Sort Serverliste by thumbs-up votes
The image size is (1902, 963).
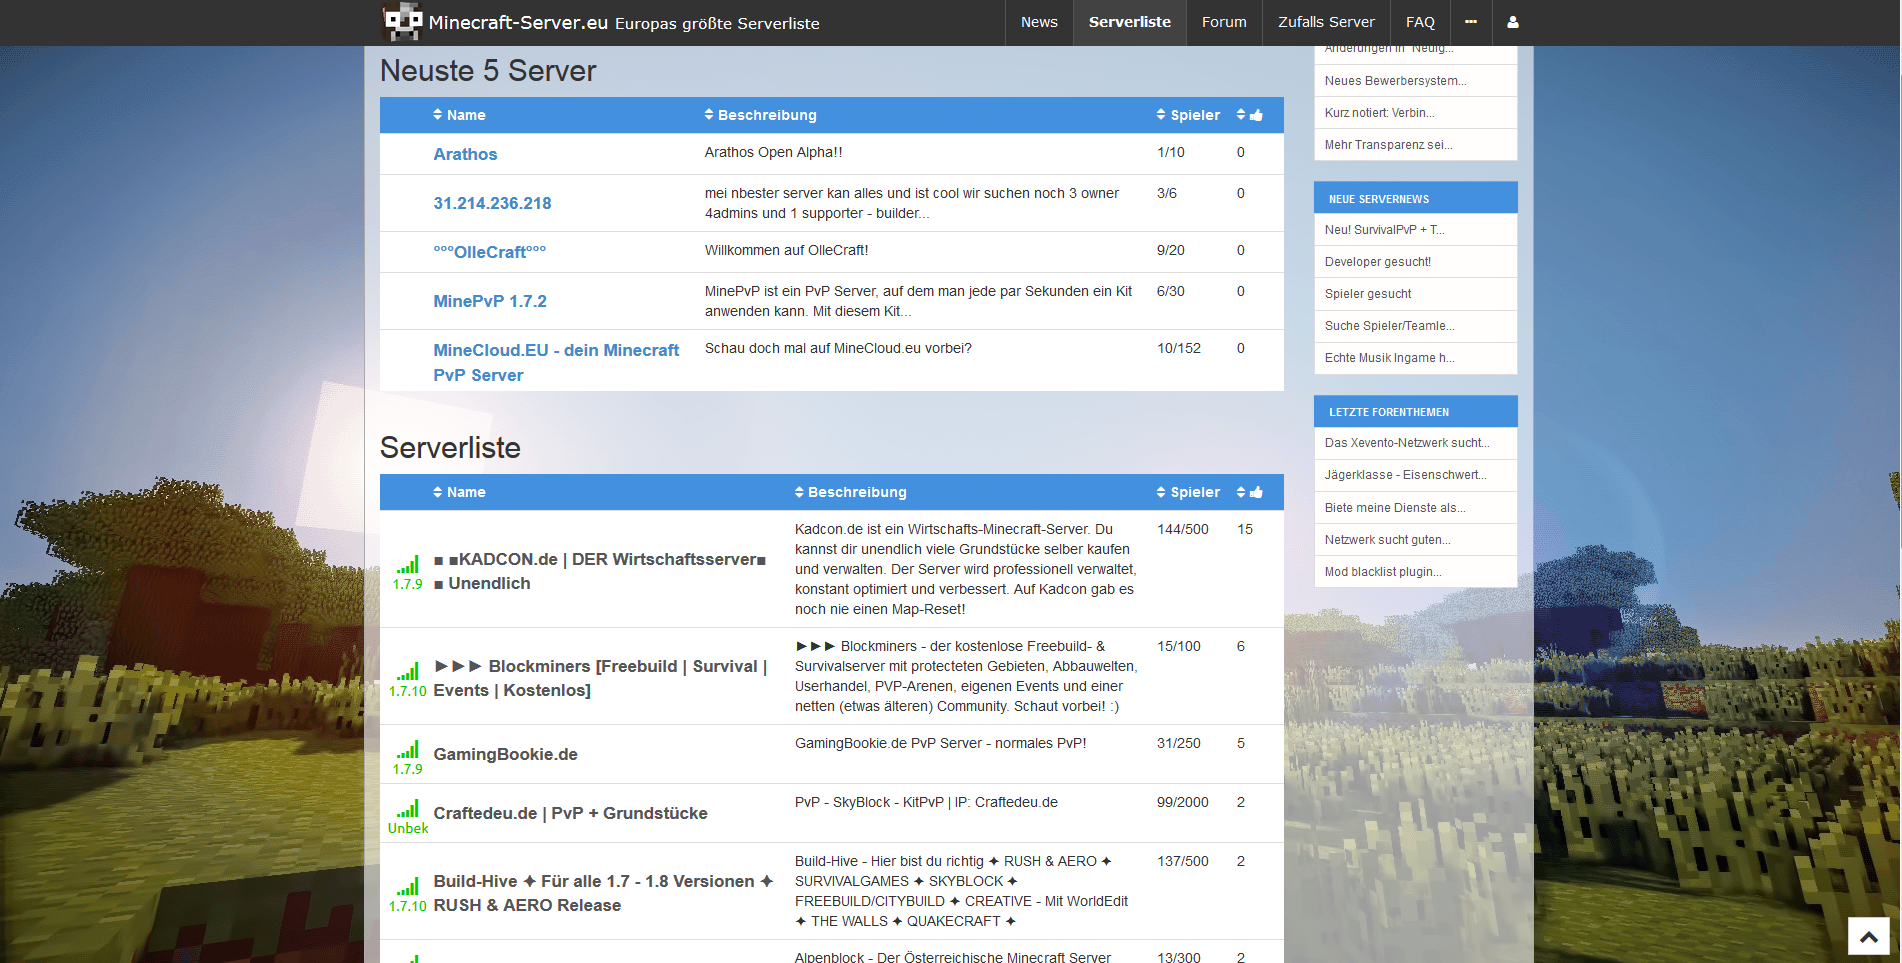click(1250, 492)
